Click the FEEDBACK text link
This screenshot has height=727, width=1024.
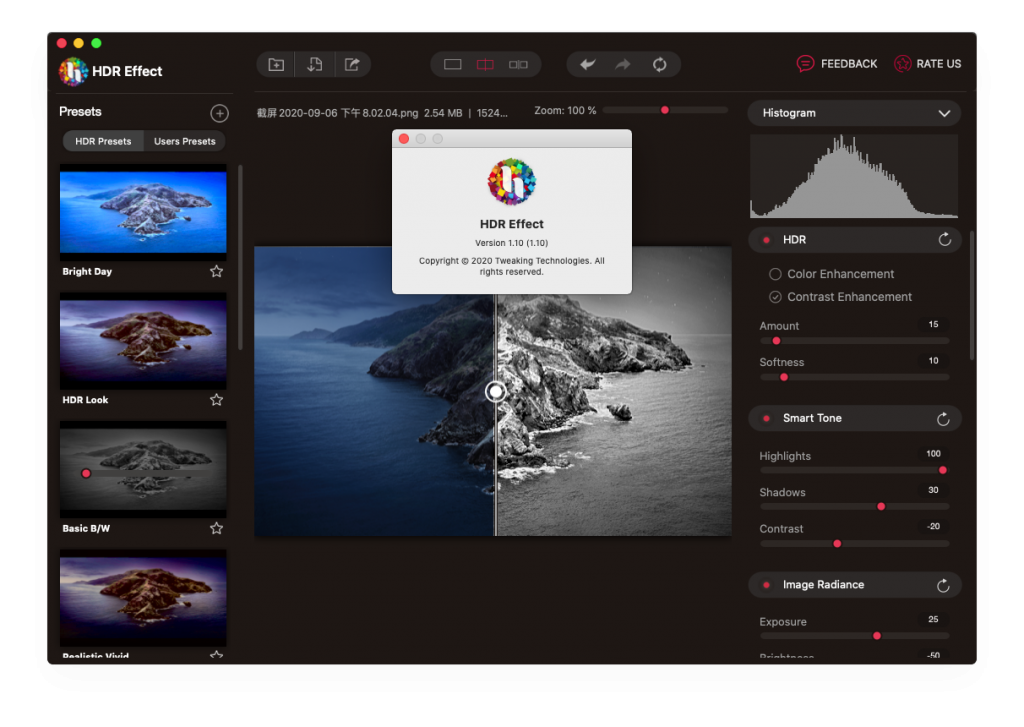849,64
